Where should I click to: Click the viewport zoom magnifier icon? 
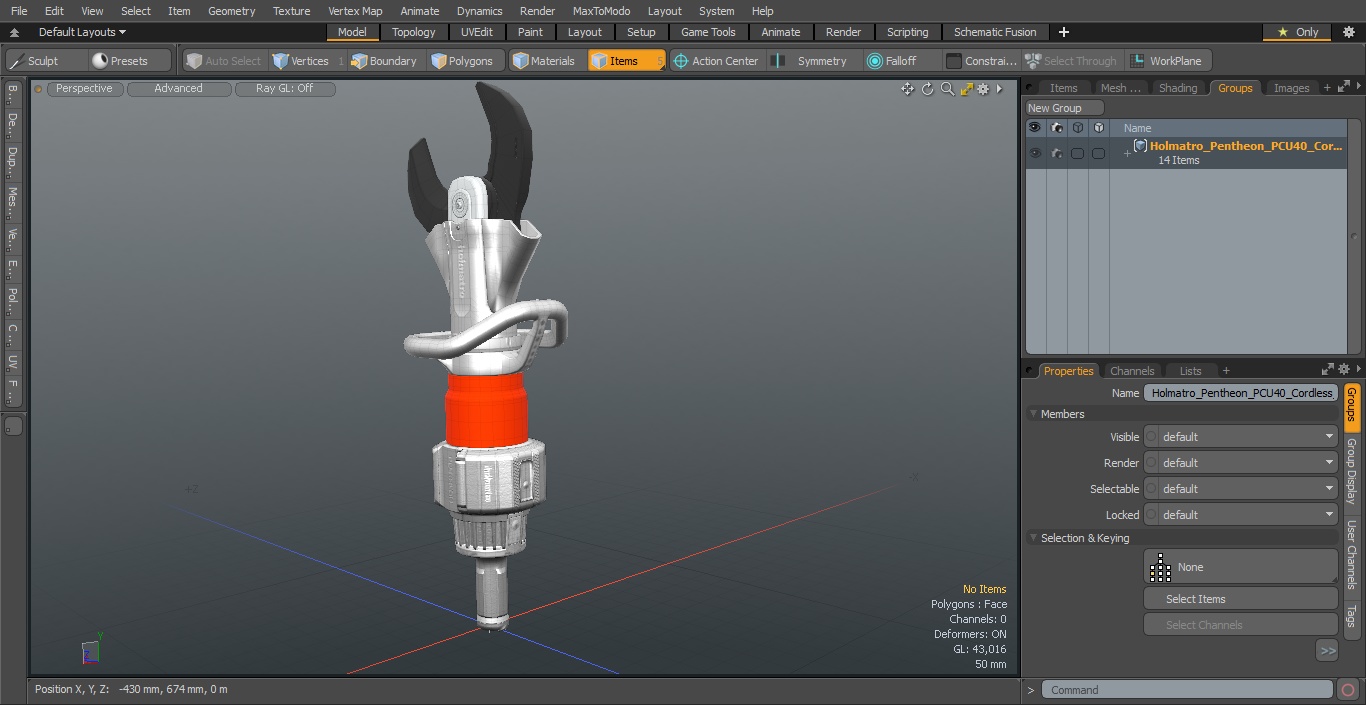point(947,89)
